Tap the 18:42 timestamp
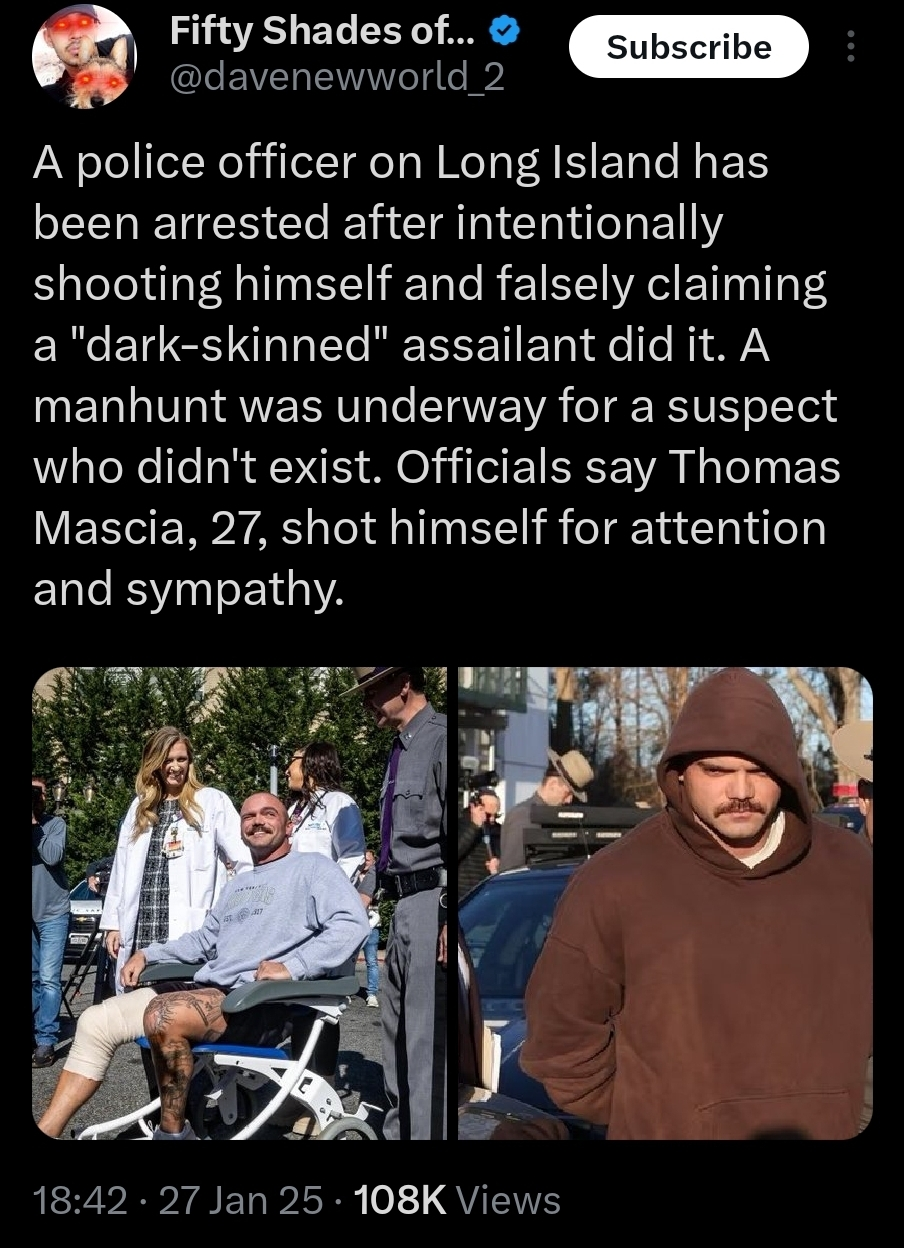Screen dimensions: 904x1248 [x=81, y=1199]
